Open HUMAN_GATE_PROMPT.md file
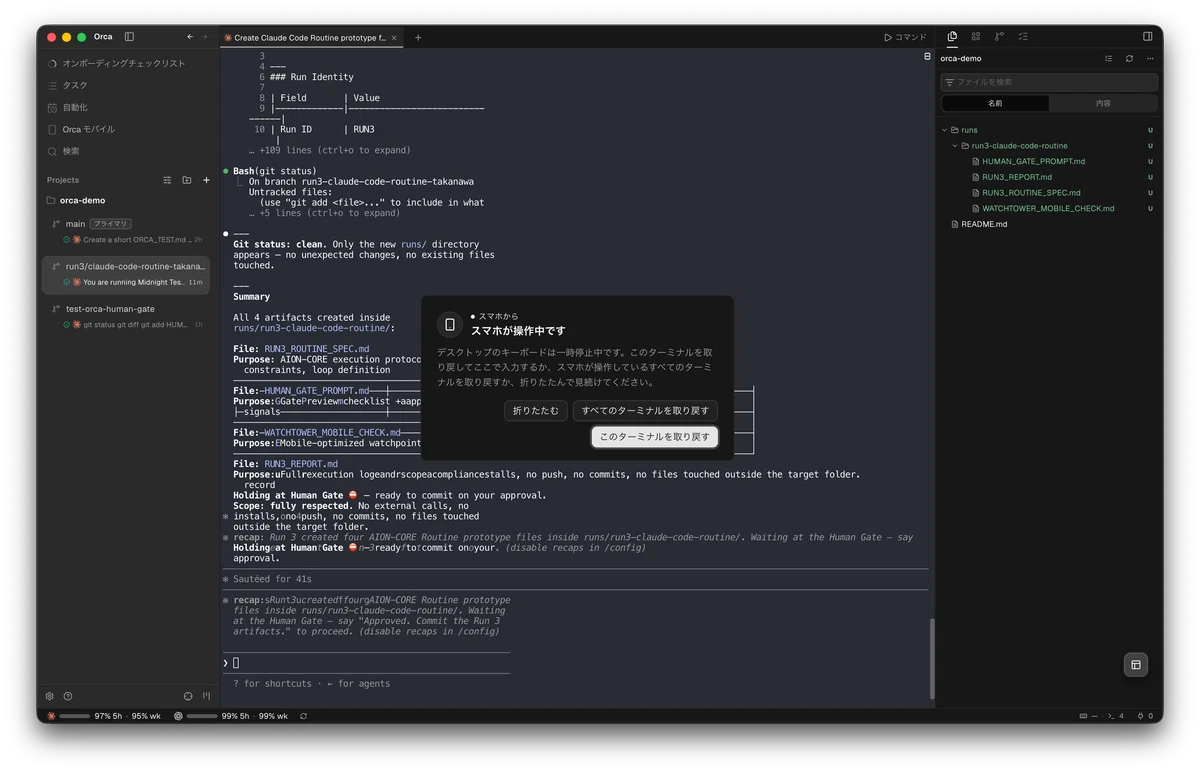This screenshot has height=772, width=1200. click(x=1033, y=161)
